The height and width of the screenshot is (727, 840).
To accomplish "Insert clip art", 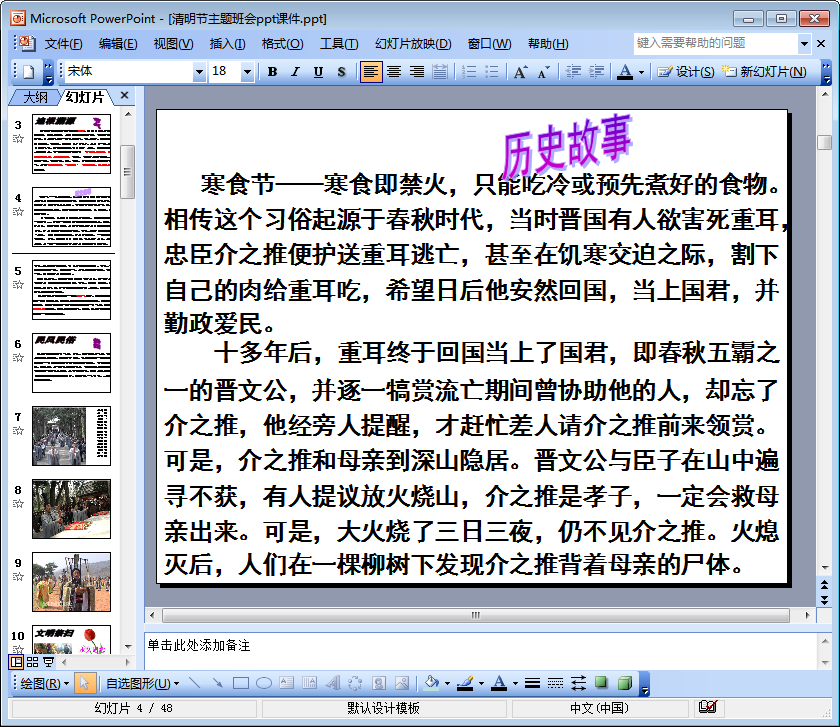I will pos(379,683).
